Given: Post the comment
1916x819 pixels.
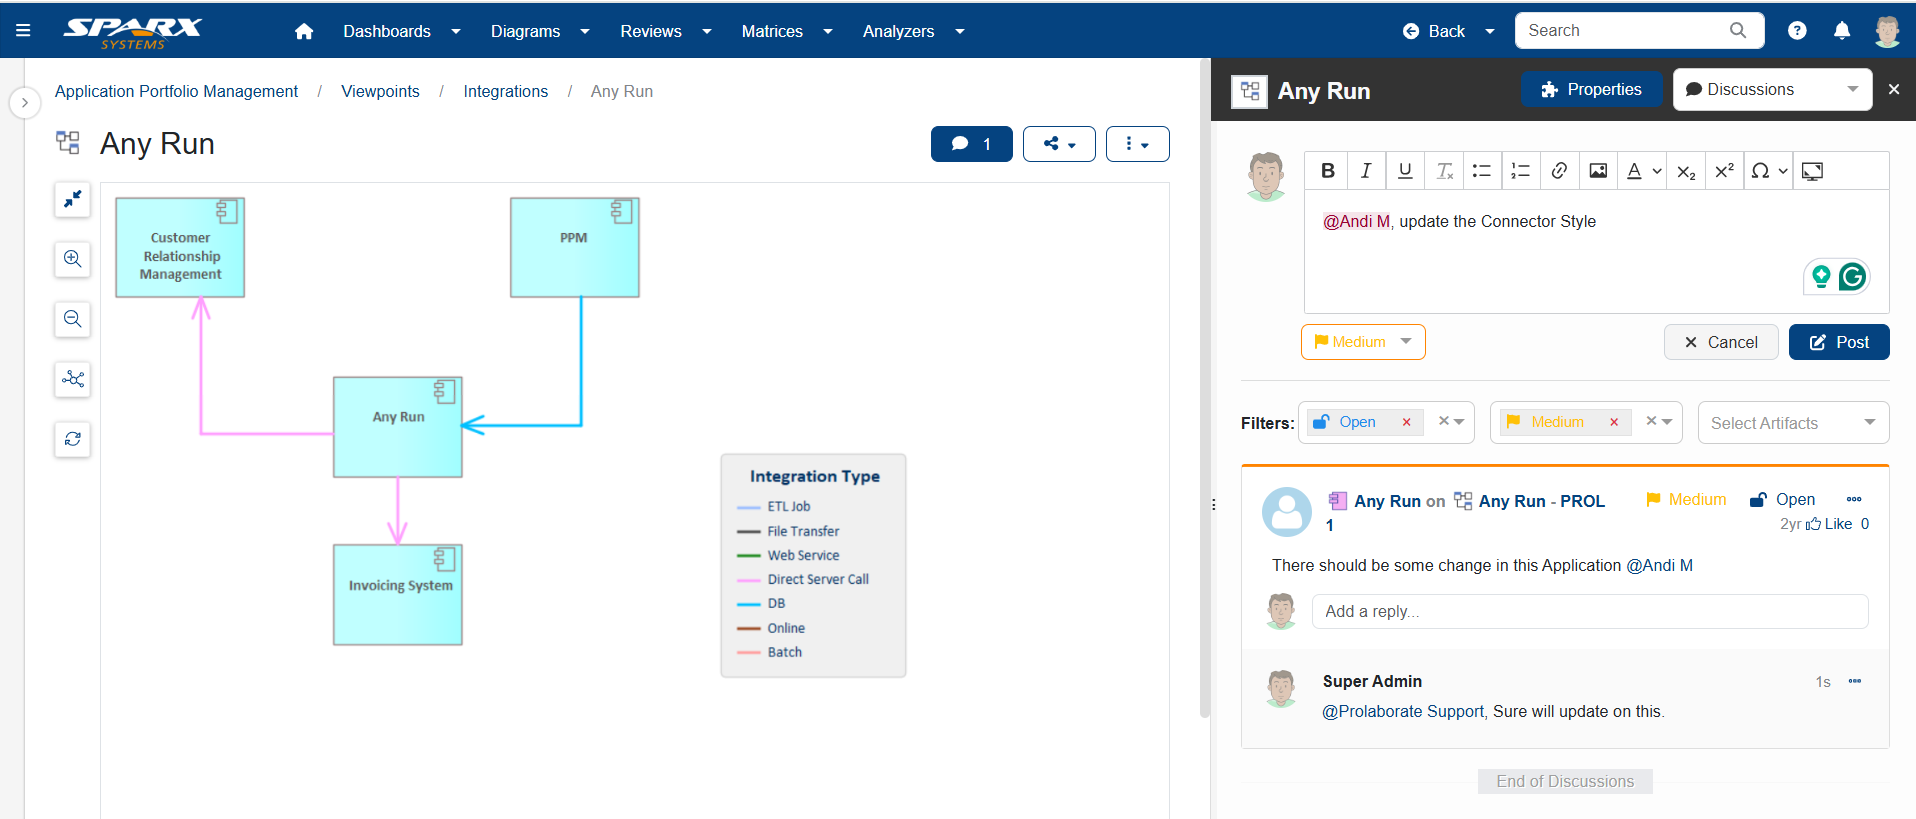Looking at the screenshot, I should 1838,342.
